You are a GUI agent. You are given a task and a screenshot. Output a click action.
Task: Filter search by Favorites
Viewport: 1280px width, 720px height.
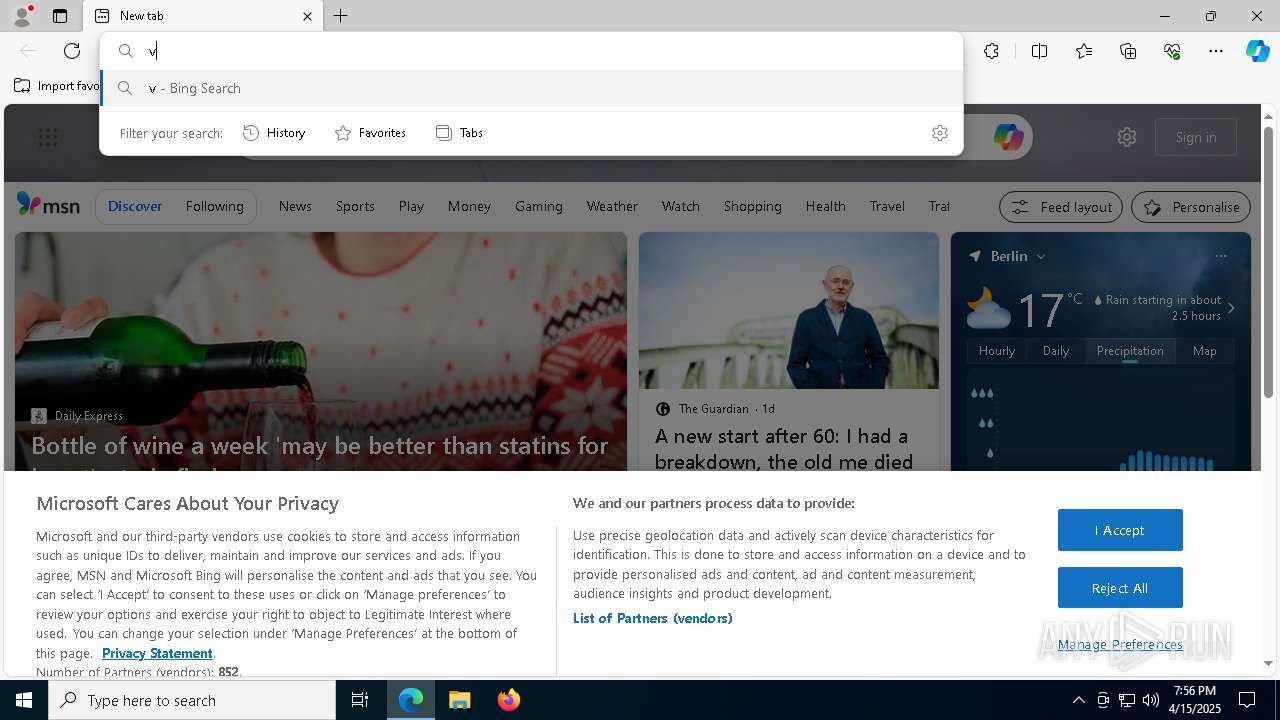point(371,133)
